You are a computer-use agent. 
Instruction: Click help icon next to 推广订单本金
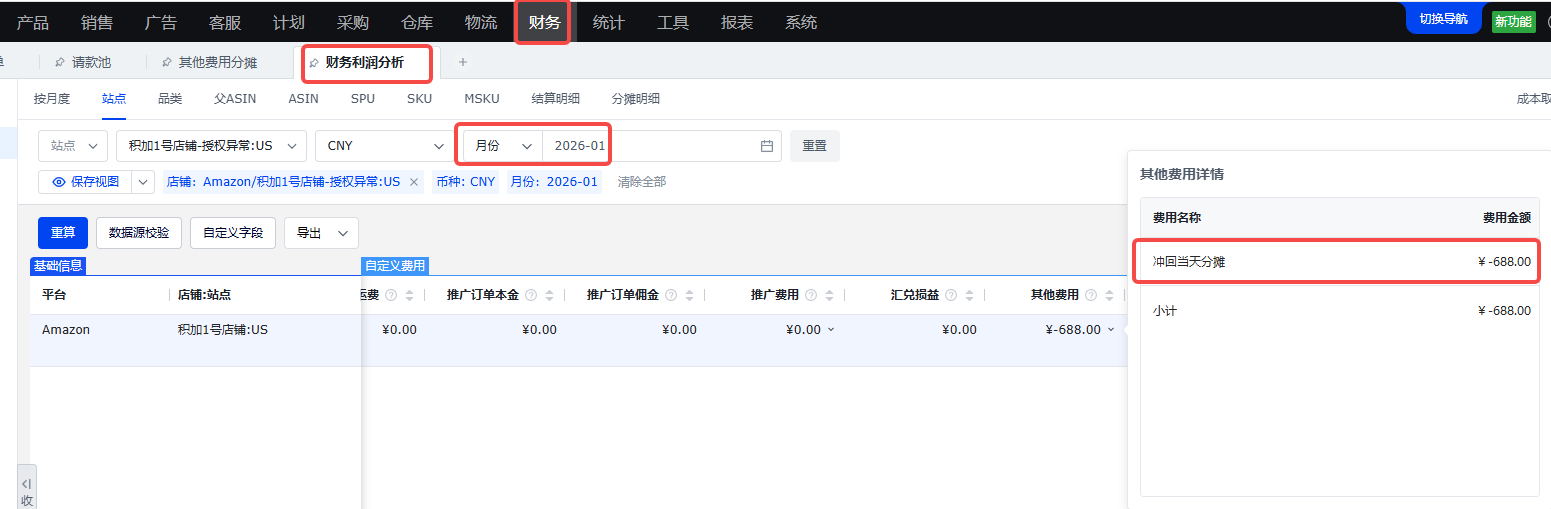point(531,295)
